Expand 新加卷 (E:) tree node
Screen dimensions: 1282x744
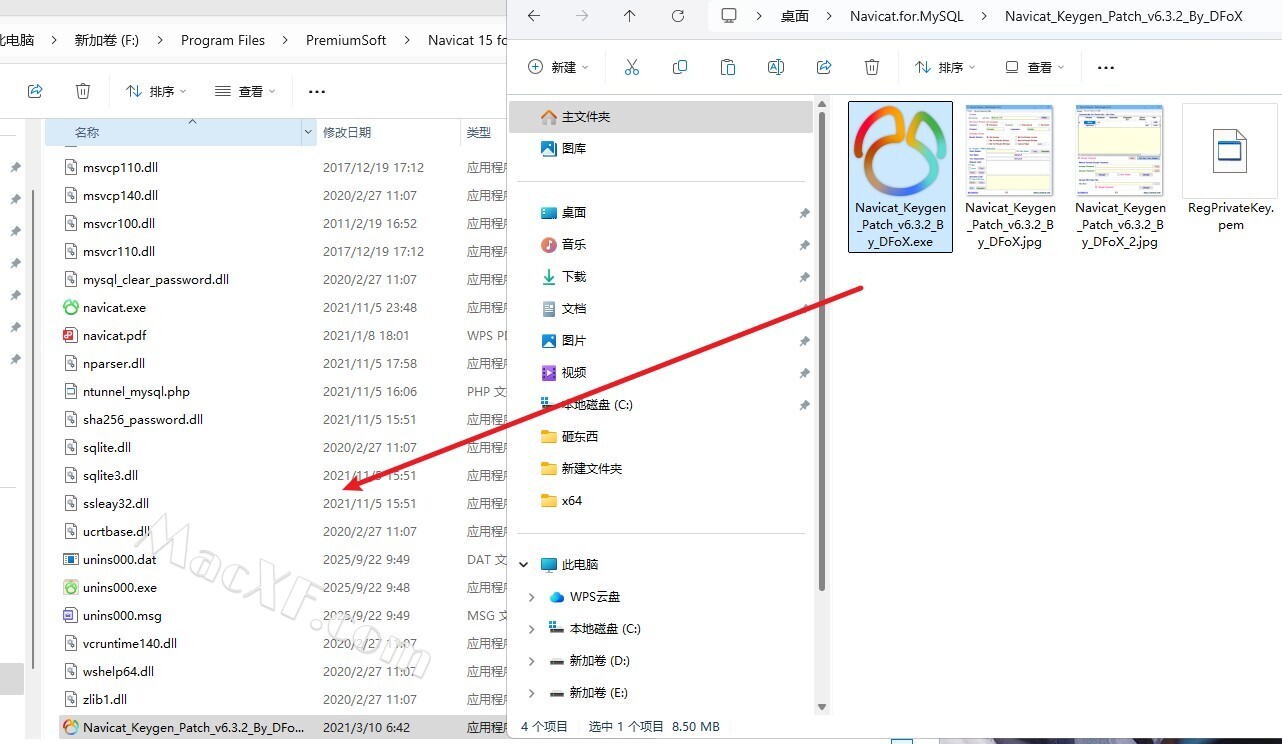(x=532, y=693)
